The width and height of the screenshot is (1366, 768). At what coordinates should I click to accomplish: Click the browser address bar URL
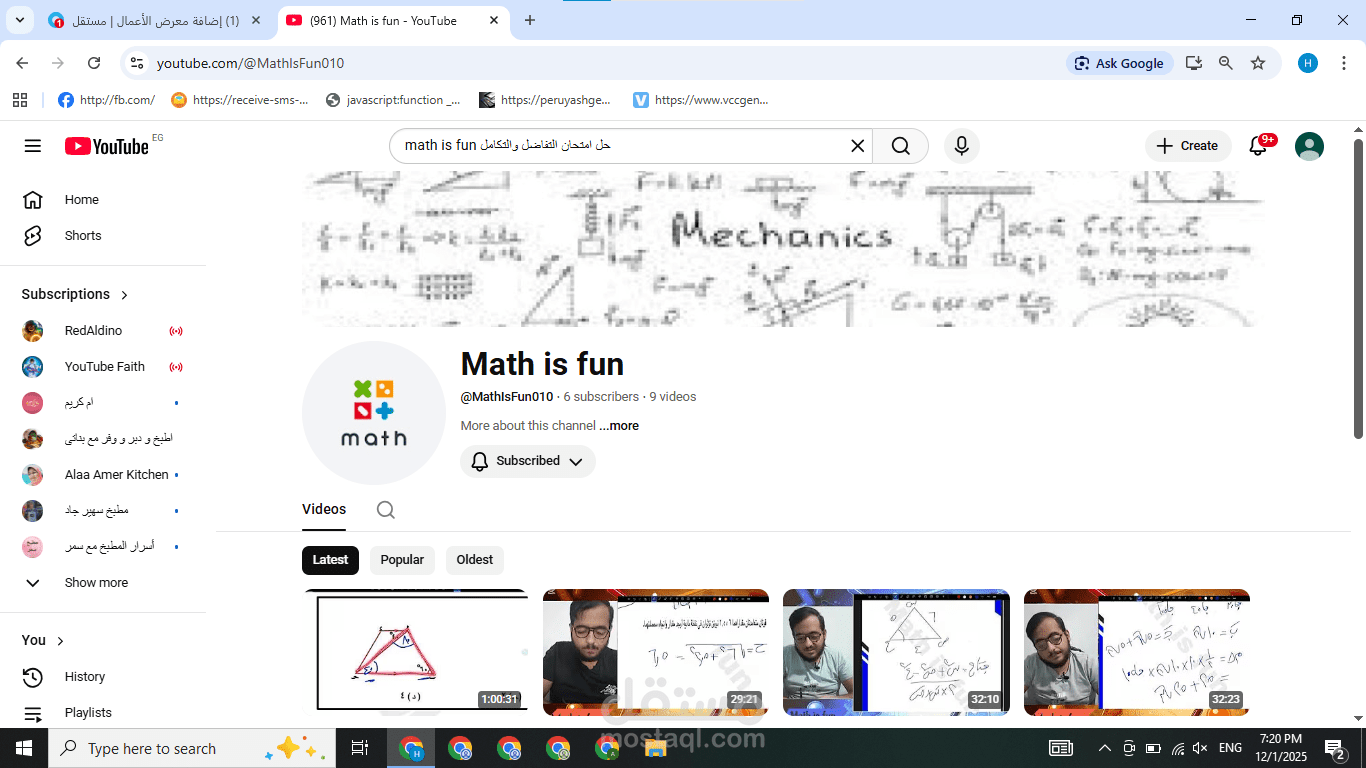pyautogui.click(x=250, y=63)
